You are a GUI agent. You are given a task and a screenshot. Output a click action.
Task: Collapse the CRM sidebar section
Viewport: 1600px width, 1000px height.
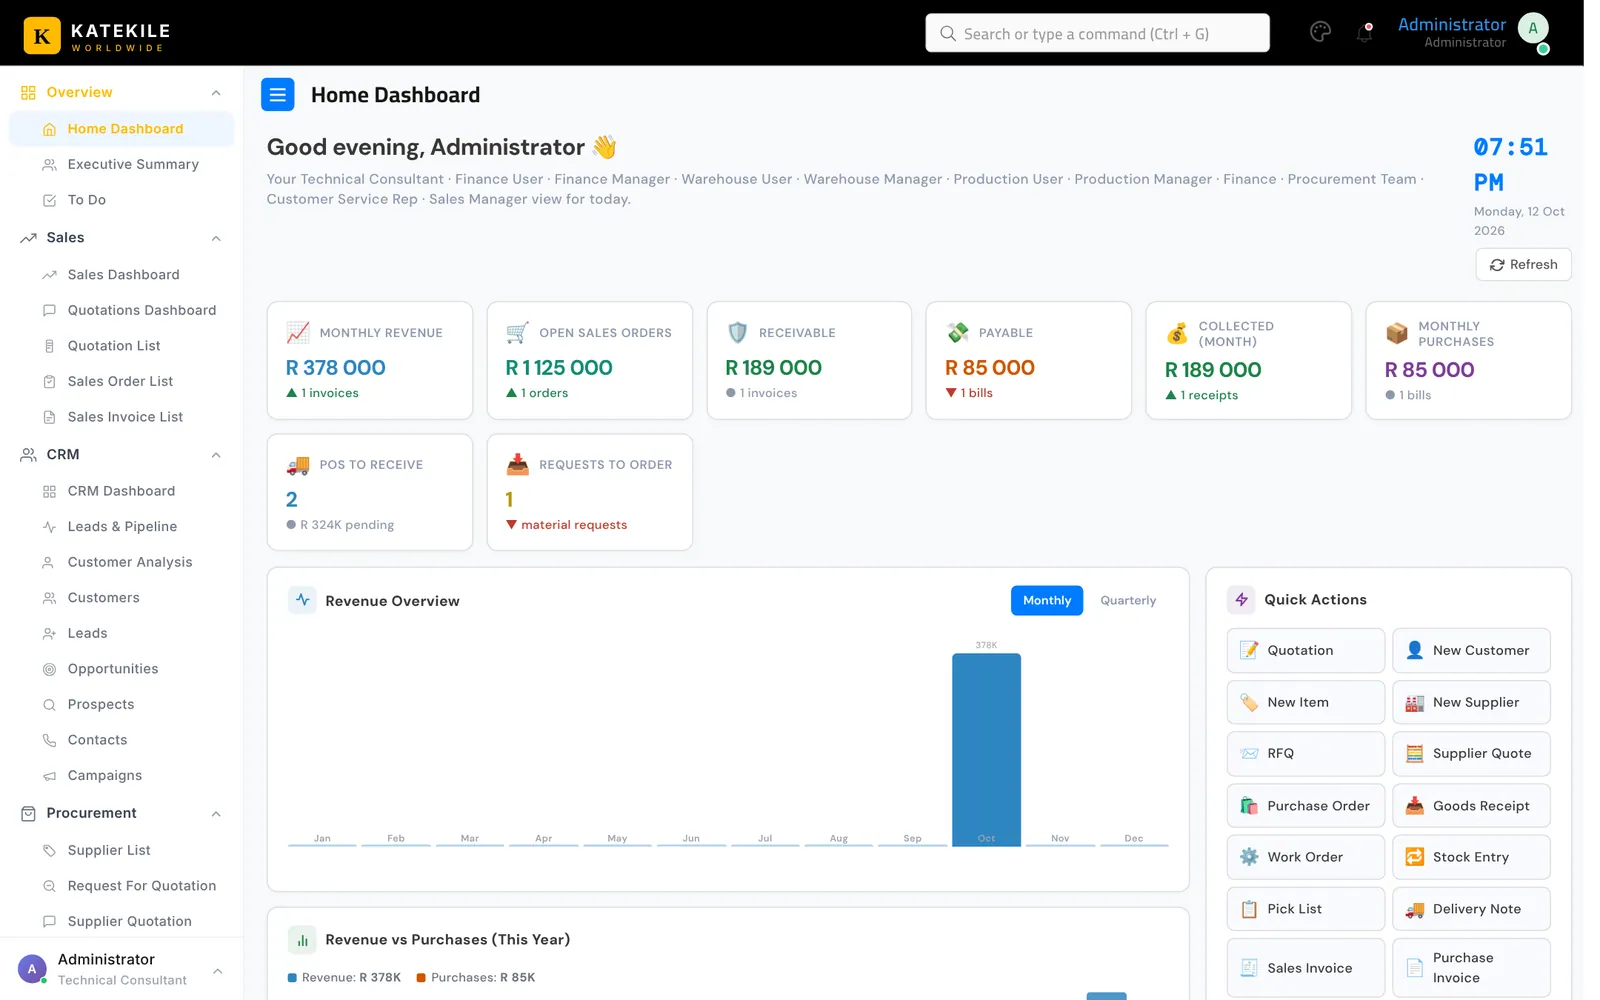click(216, 455)
